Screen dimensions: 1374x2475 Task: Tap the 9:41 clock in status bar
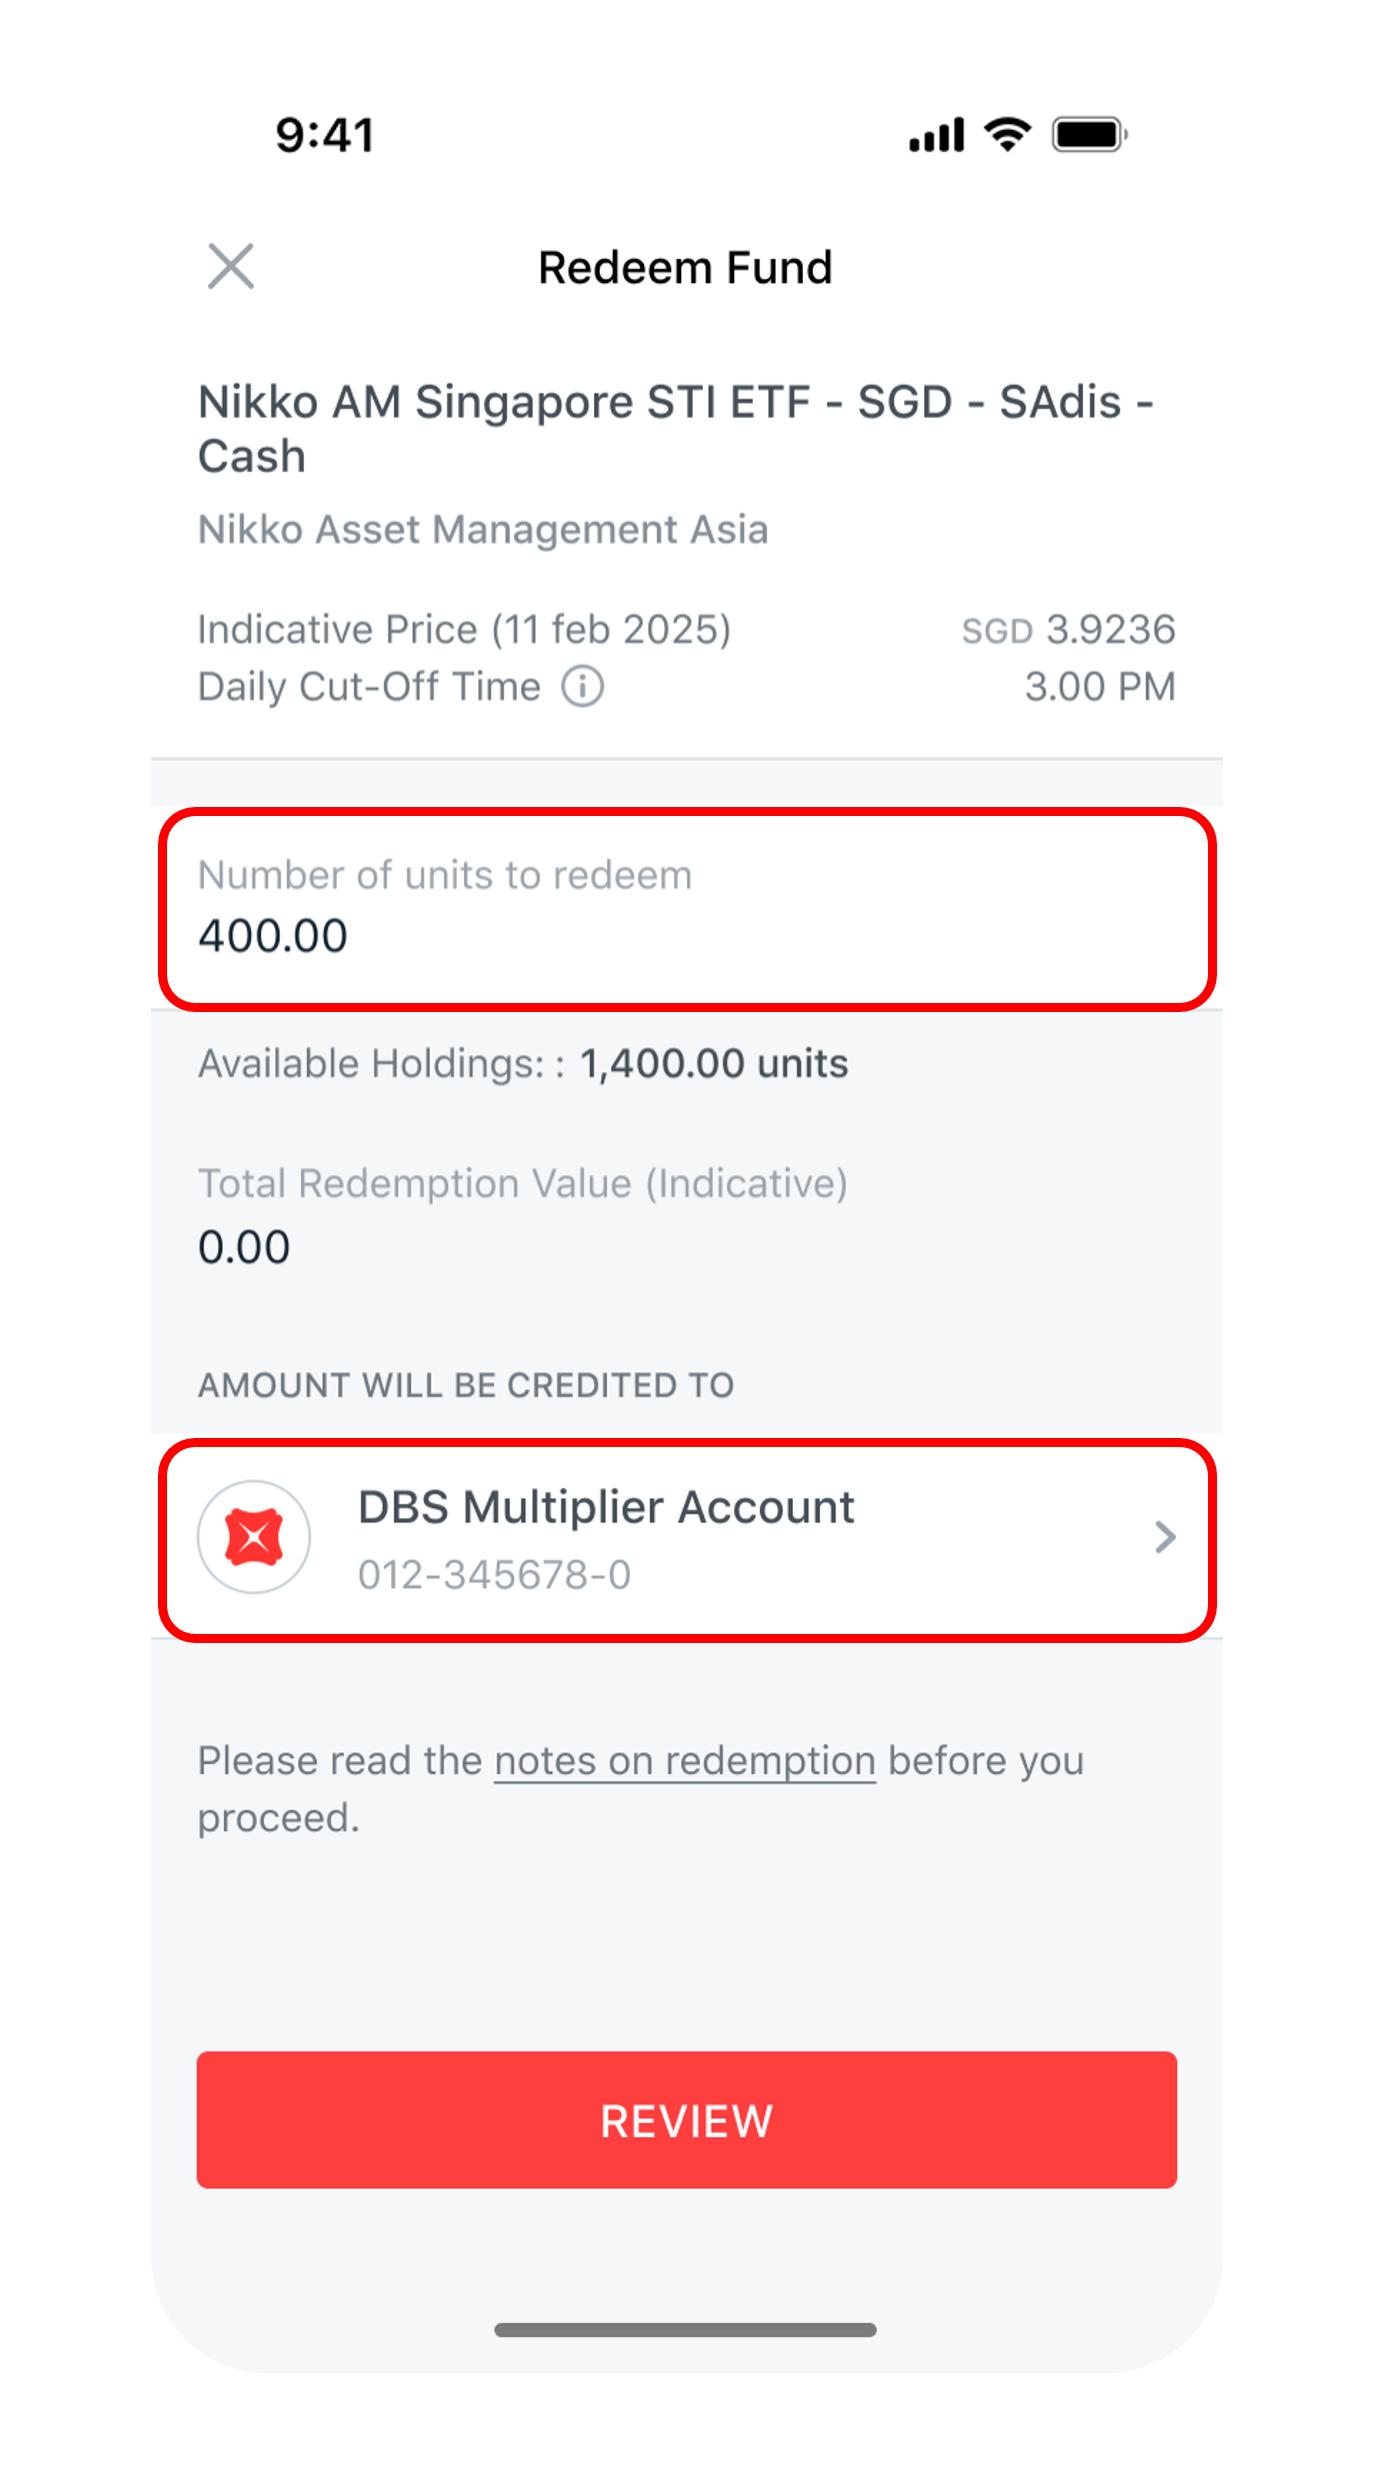coord(325,135)
